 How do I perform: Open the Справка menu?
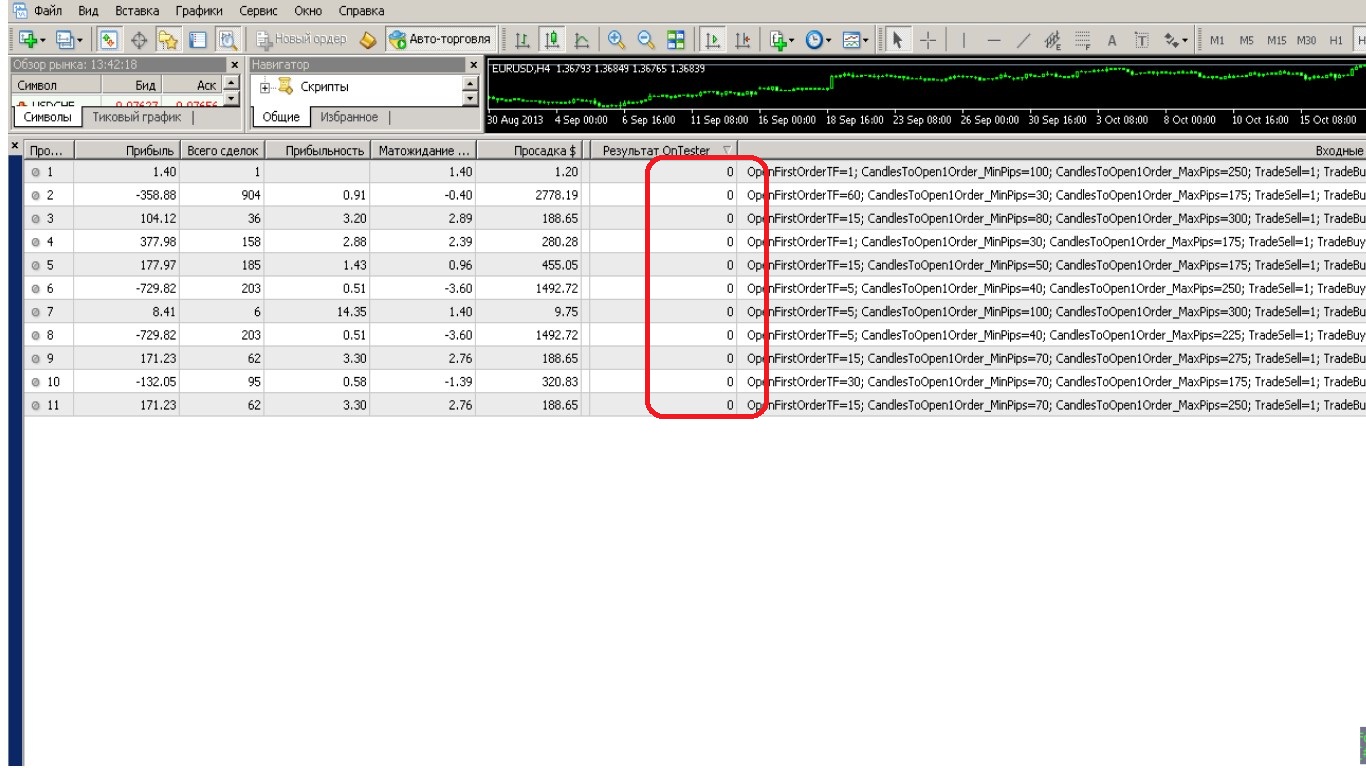pos(361,11)
